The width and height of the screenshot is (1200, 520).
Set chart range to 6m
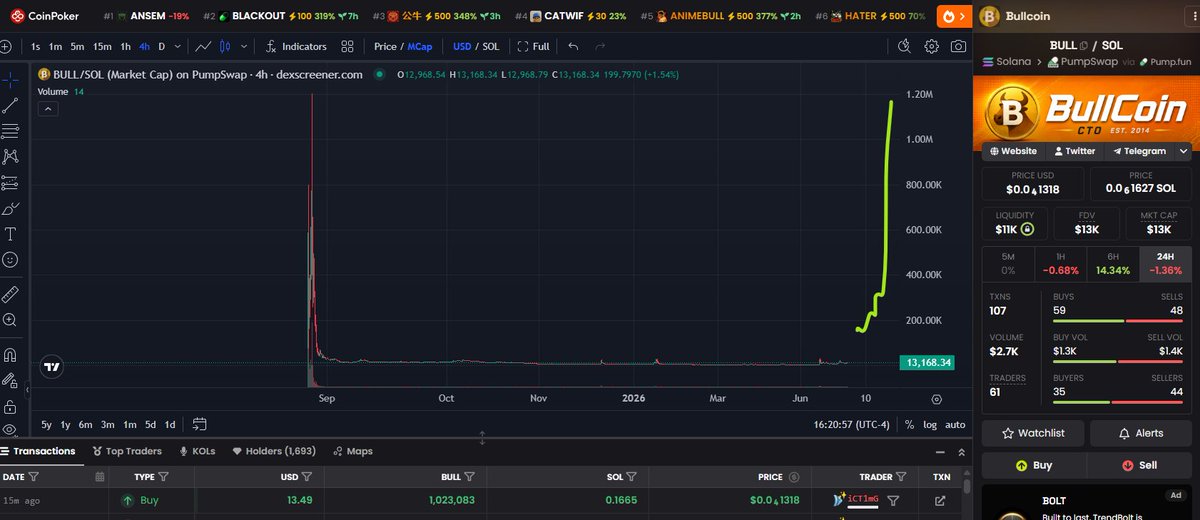tap(86, 424)
